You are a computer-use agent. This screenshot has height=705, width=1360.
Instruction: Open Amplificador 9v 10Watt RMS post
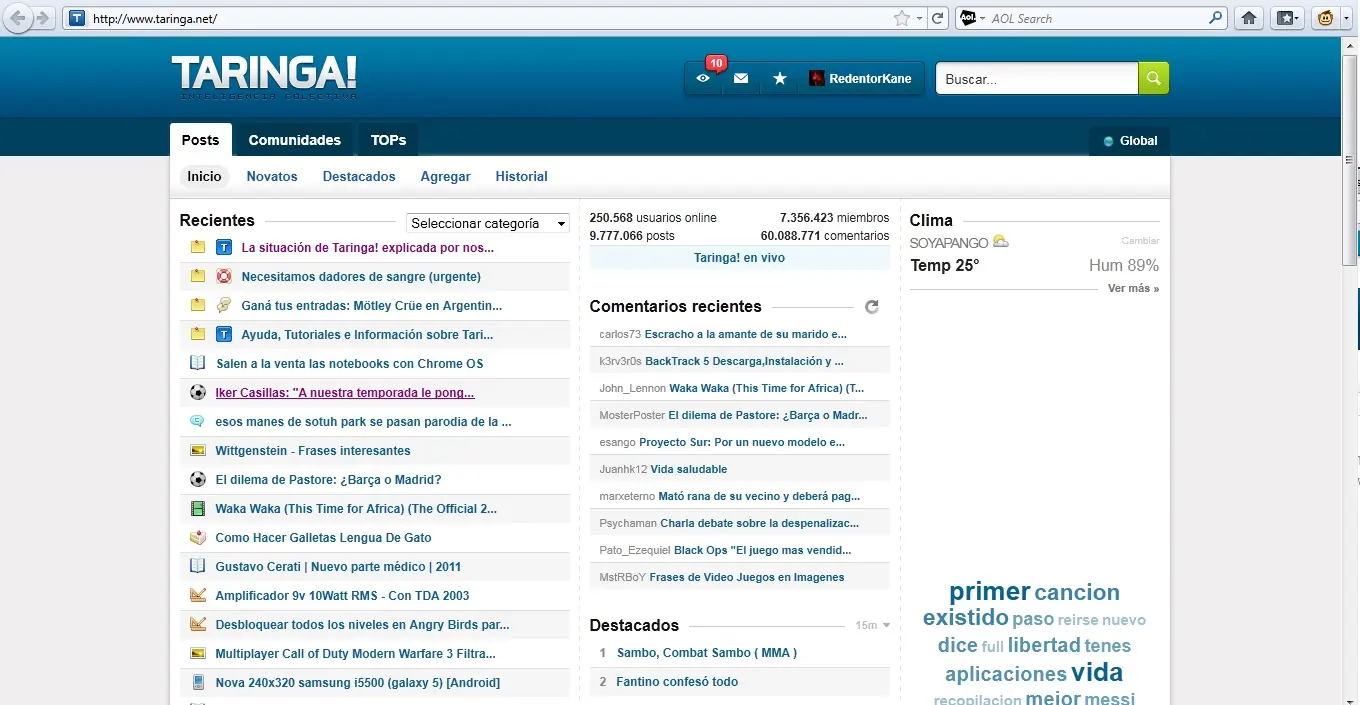tap(342, 596)
